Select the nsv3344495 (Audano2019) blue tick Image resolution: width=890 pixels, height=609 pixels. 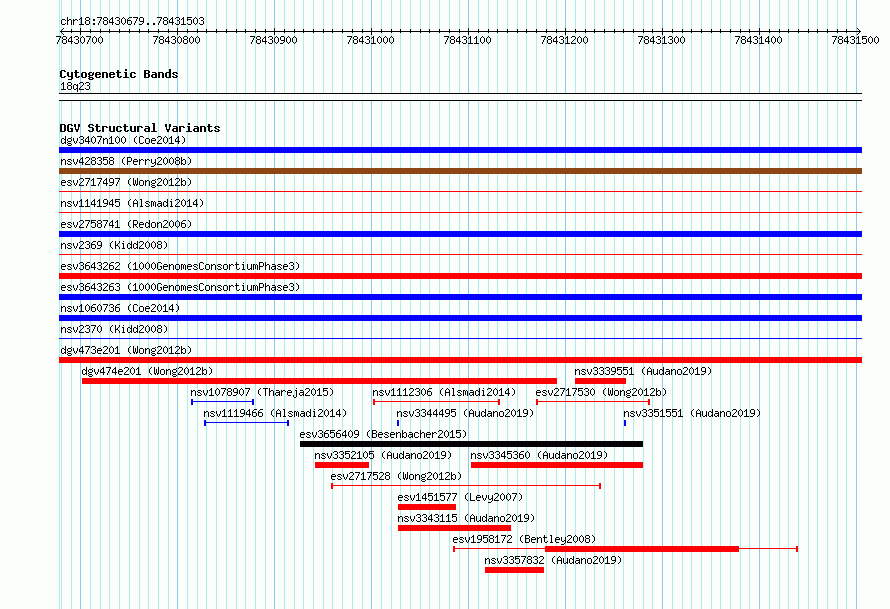[398, 423]
